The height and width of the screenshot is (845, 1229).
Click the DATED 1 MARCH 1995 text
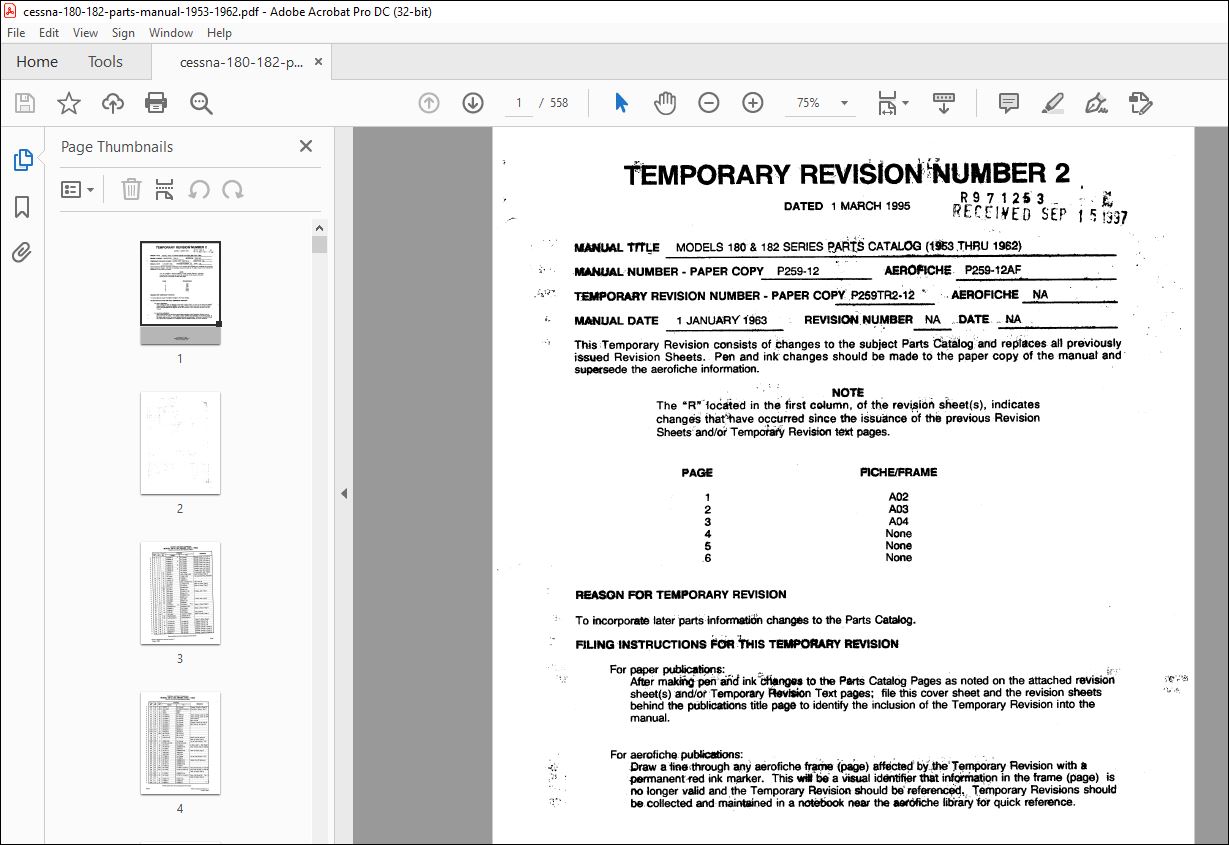(847, 206)
